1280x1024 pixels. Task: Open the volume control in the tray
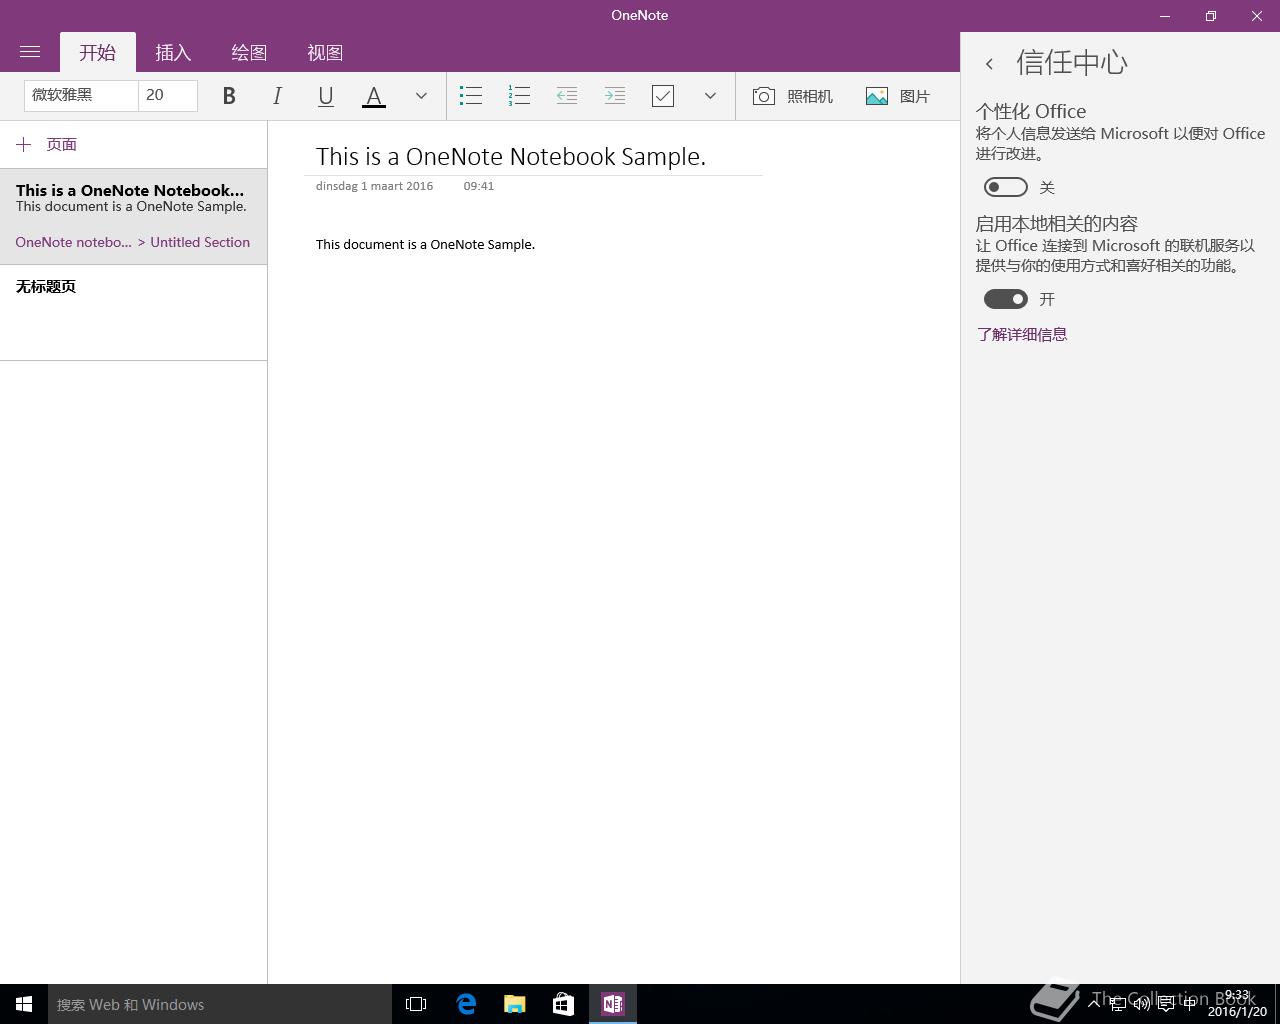pos(1142,1003)
